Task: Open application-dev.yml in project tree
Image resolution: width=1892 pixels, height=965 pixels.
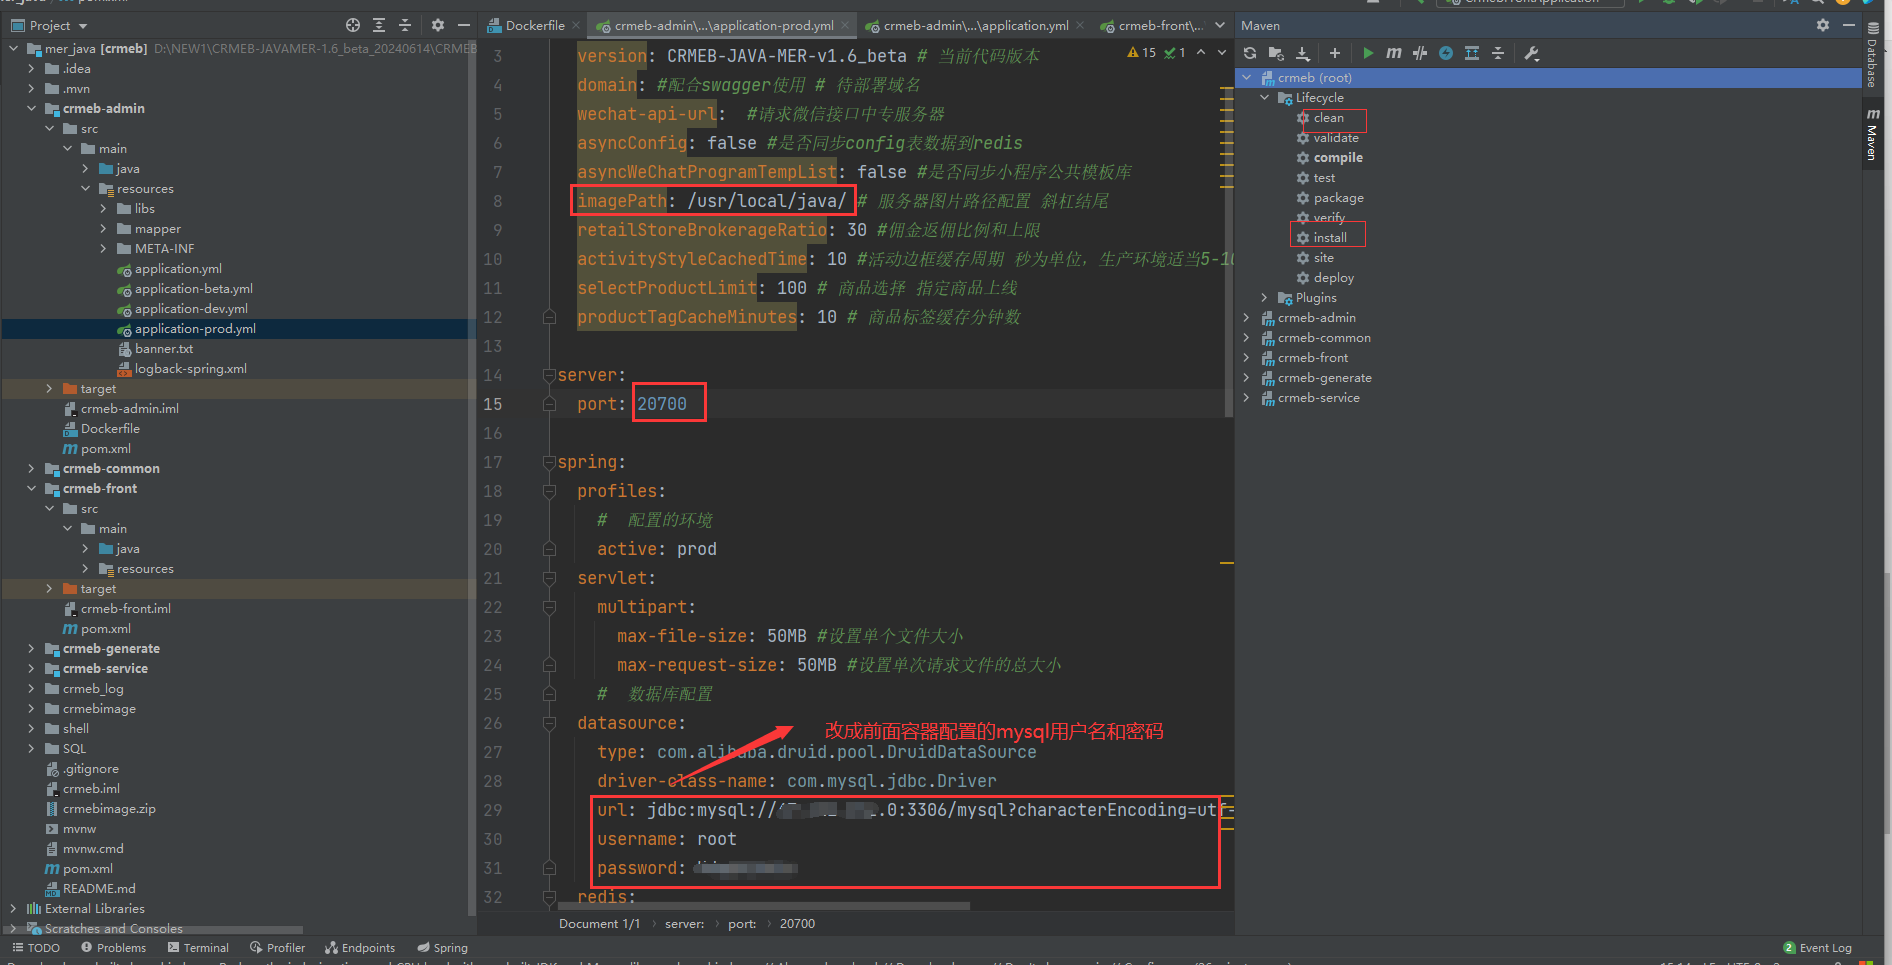Action: [191, 309]
